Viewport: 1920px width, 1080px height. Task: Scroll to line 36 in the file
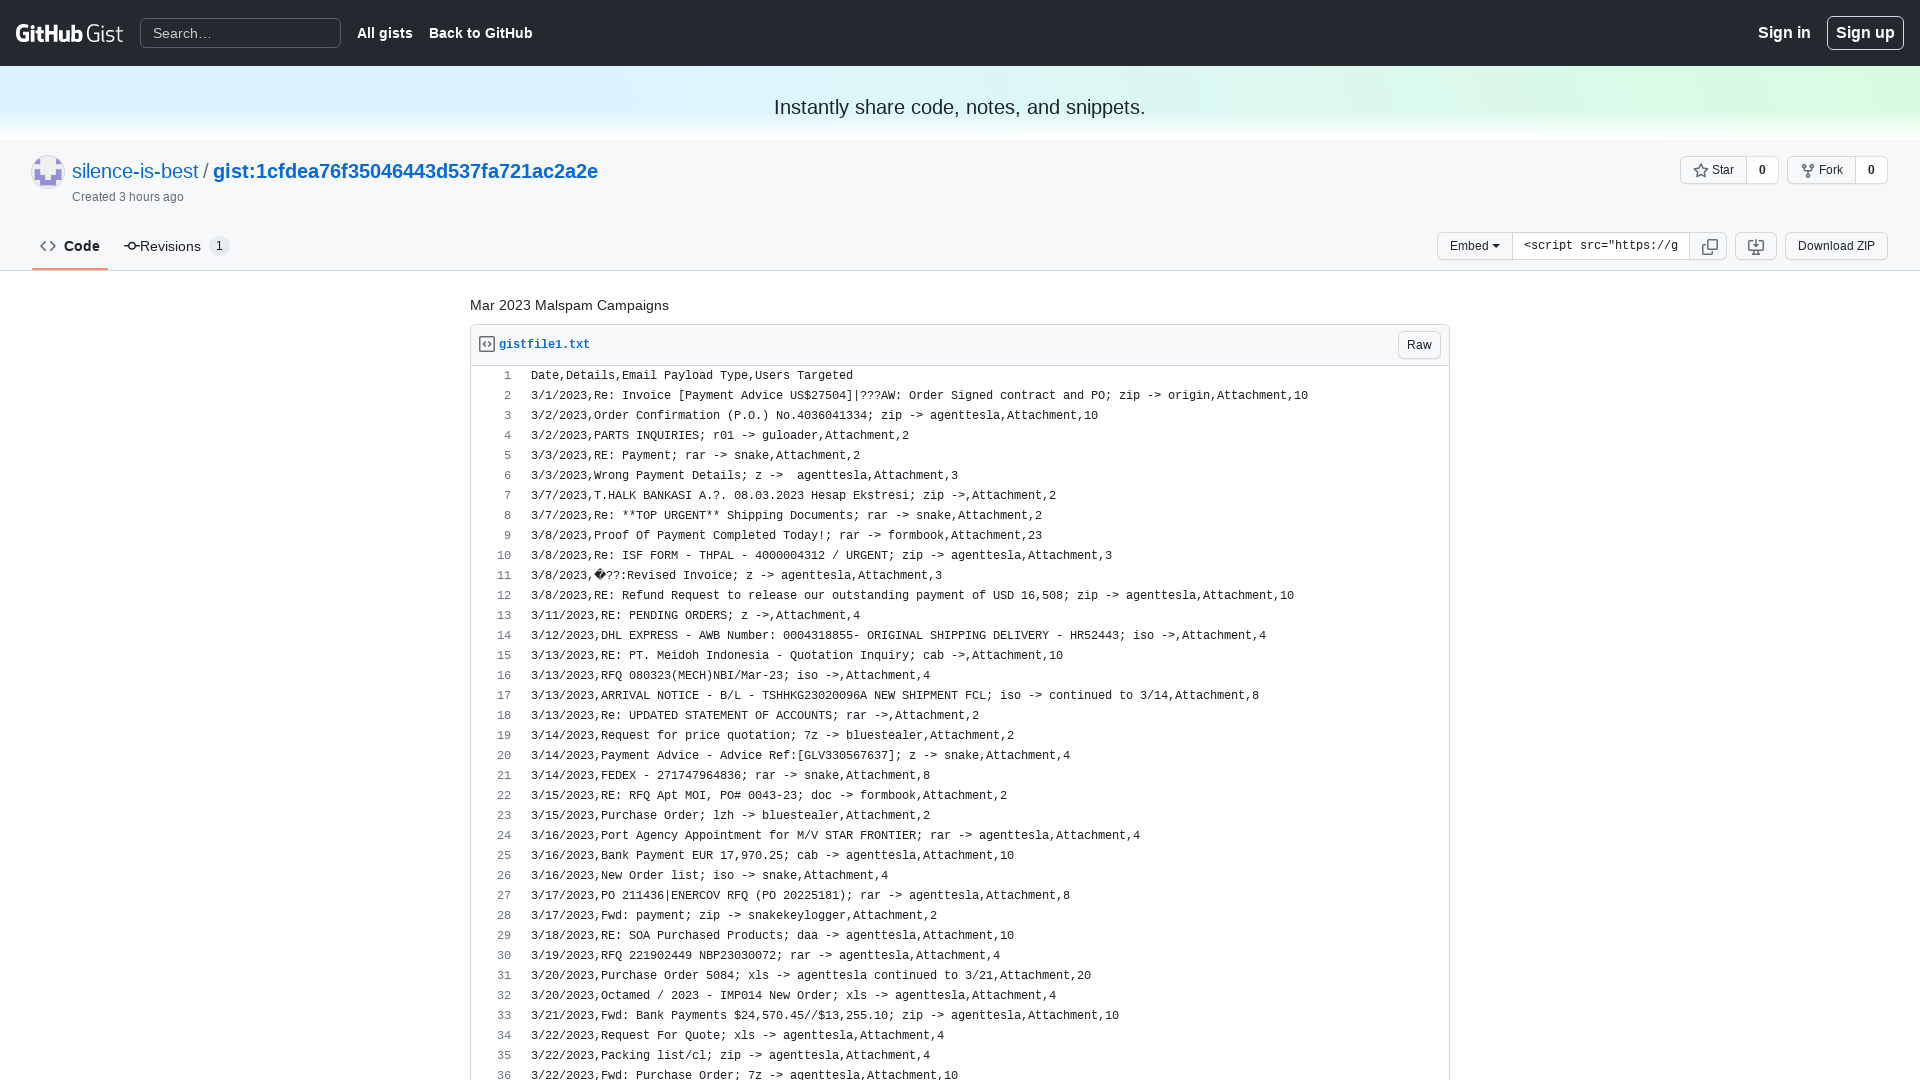click(x=504, y=1075)
